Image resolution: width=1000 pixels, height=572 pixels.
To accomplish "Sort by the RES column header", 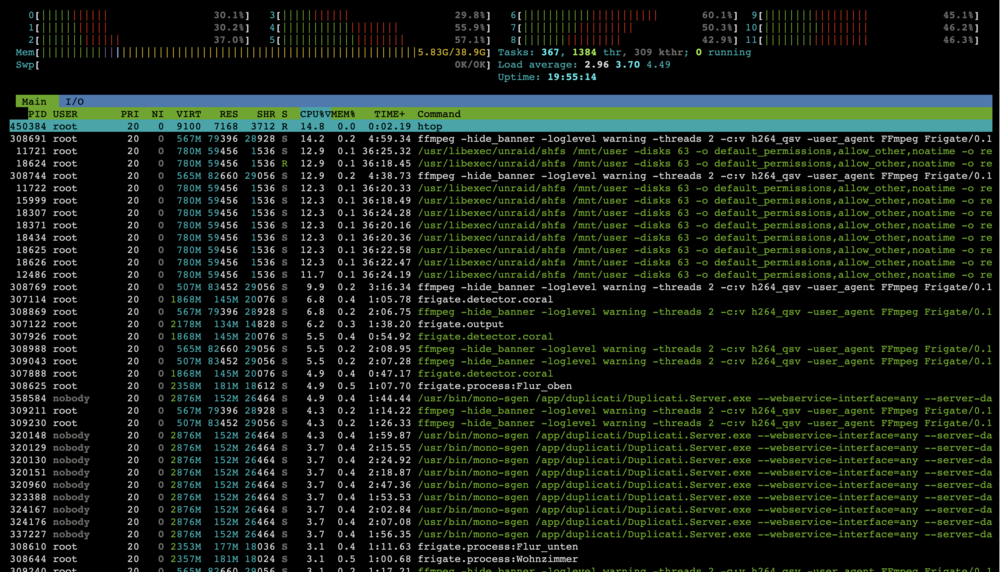I will [x=228, y=114].
